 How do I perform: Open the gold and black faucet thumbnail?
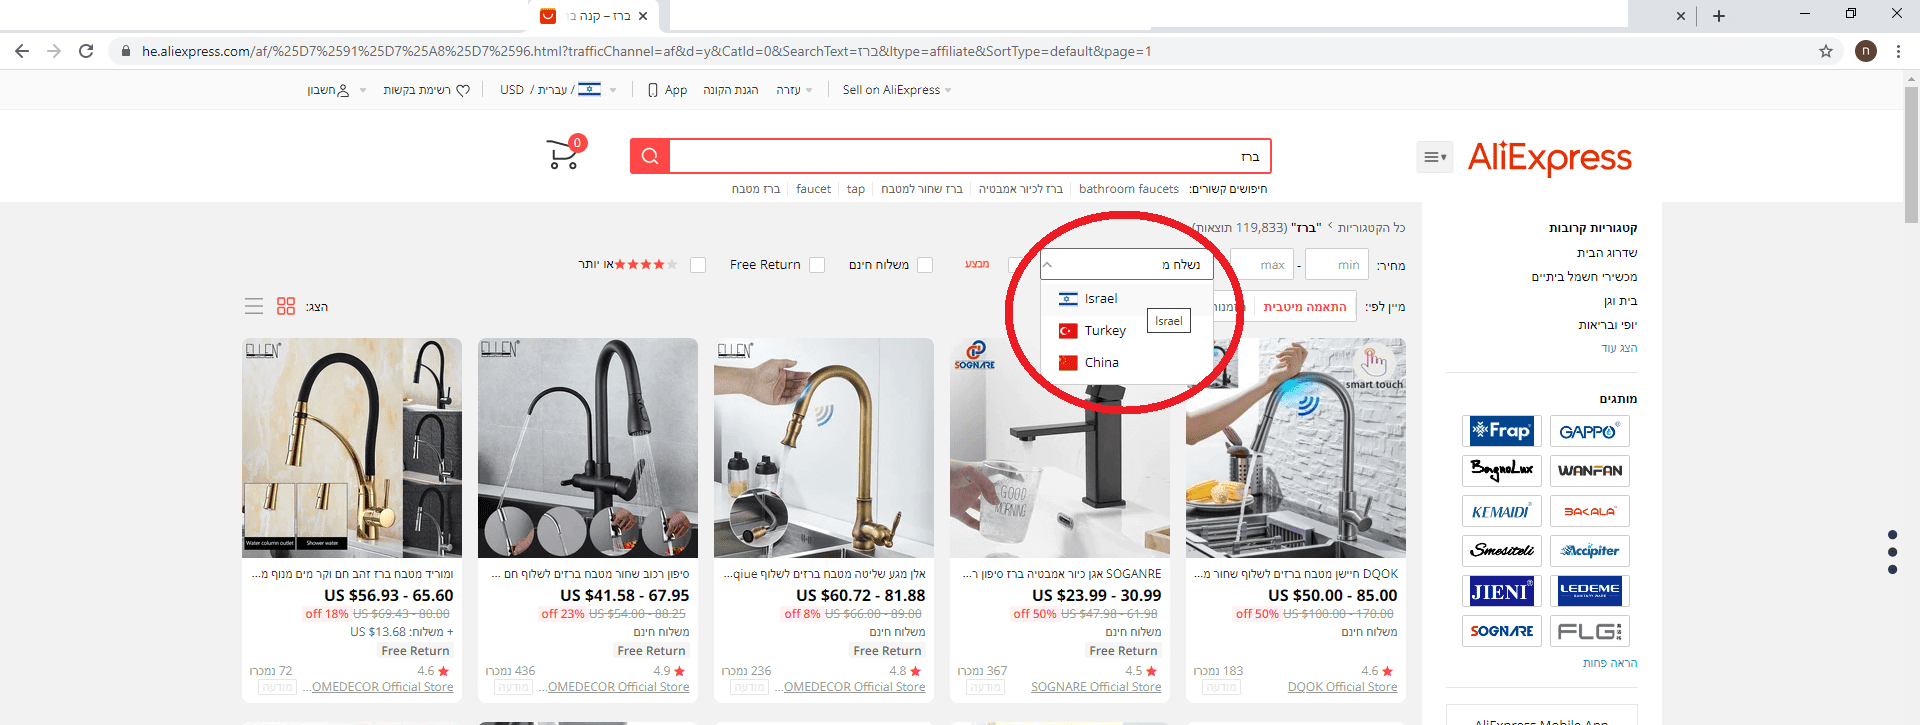(352, 448)
